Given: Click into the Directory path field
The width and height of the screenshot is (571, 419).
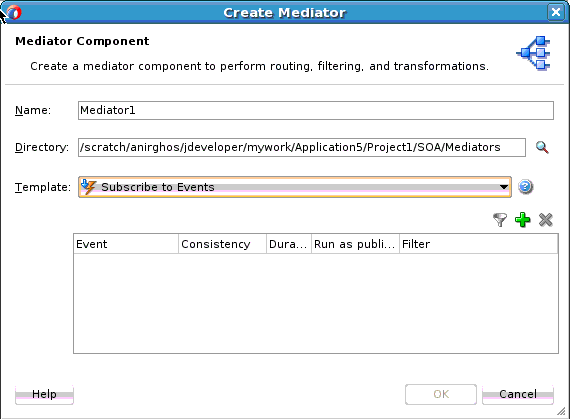Looking at the screenshot, I should [302, 147].
